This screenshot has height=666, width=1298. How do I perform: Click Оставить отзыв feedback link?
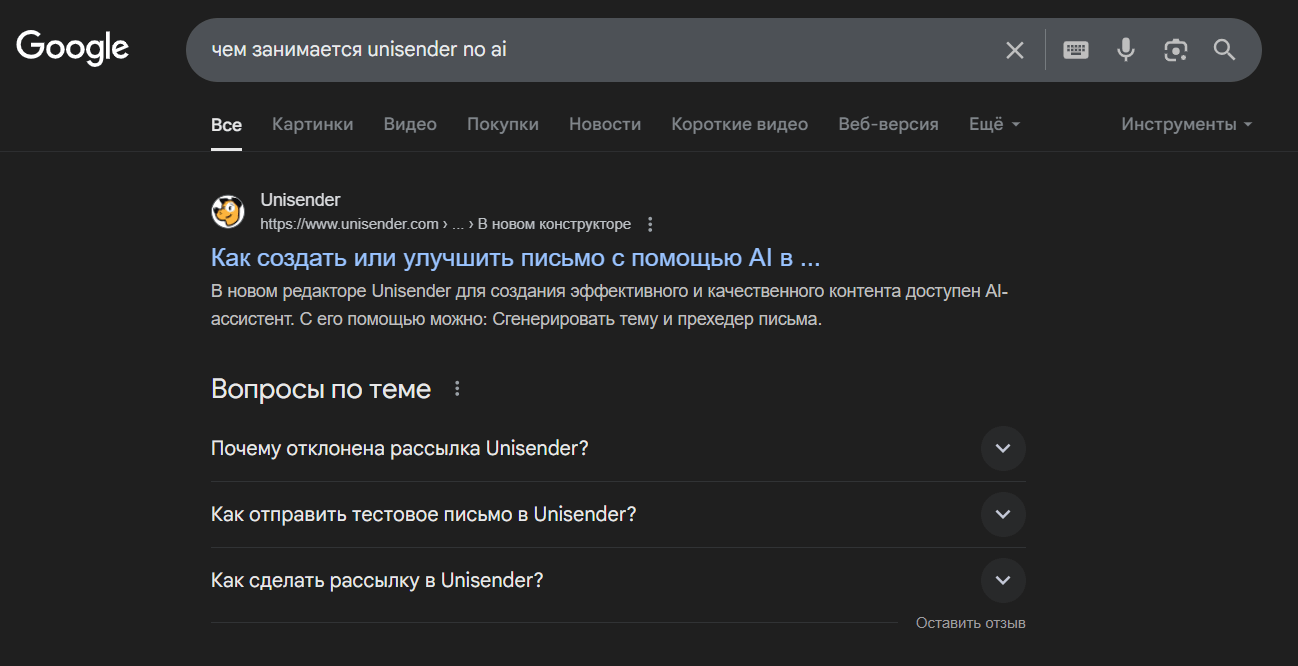coord(971,623)
